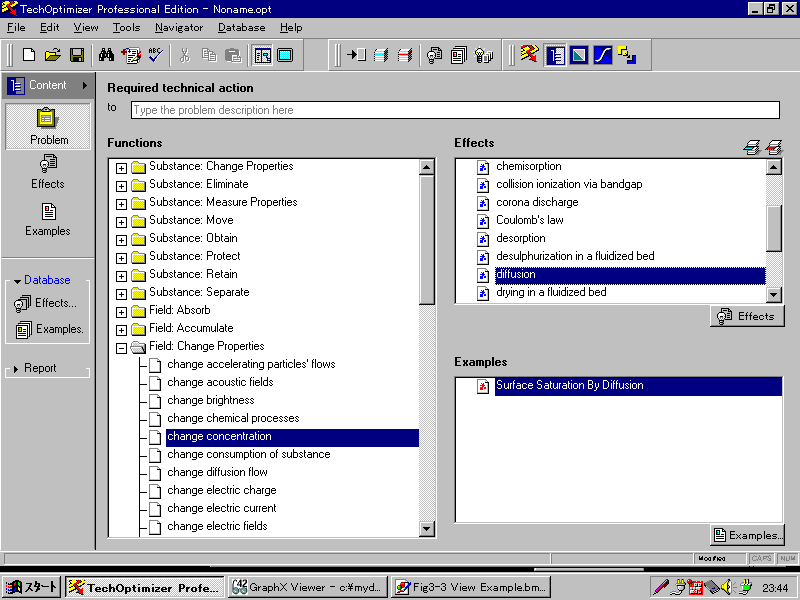Viewport: 800px width, 600px height.
Task: Expand the Field: Accumulate folder
Action: [x=121, y=330]
